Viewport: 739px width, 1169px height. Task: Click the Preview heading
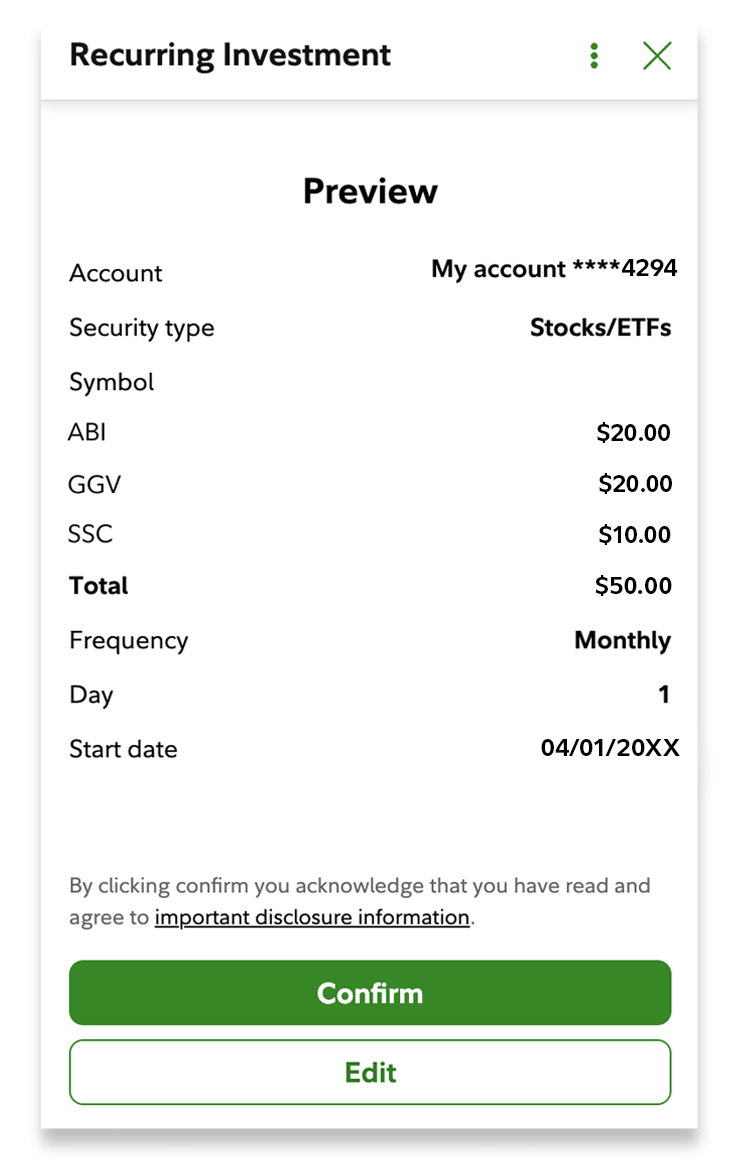[370, 191]
